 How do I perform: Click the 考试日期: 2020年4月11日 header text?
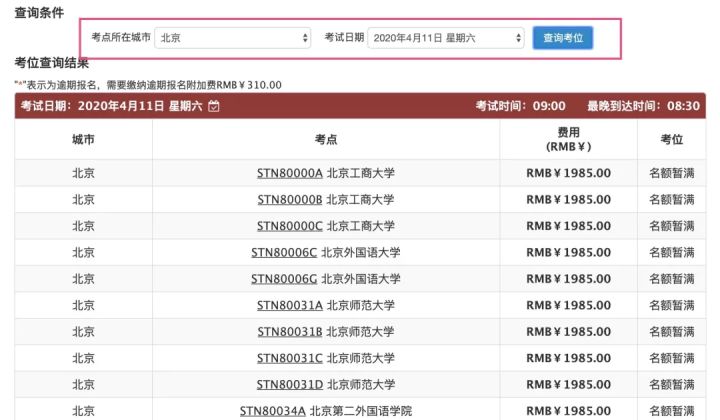(x=111, y=106)
